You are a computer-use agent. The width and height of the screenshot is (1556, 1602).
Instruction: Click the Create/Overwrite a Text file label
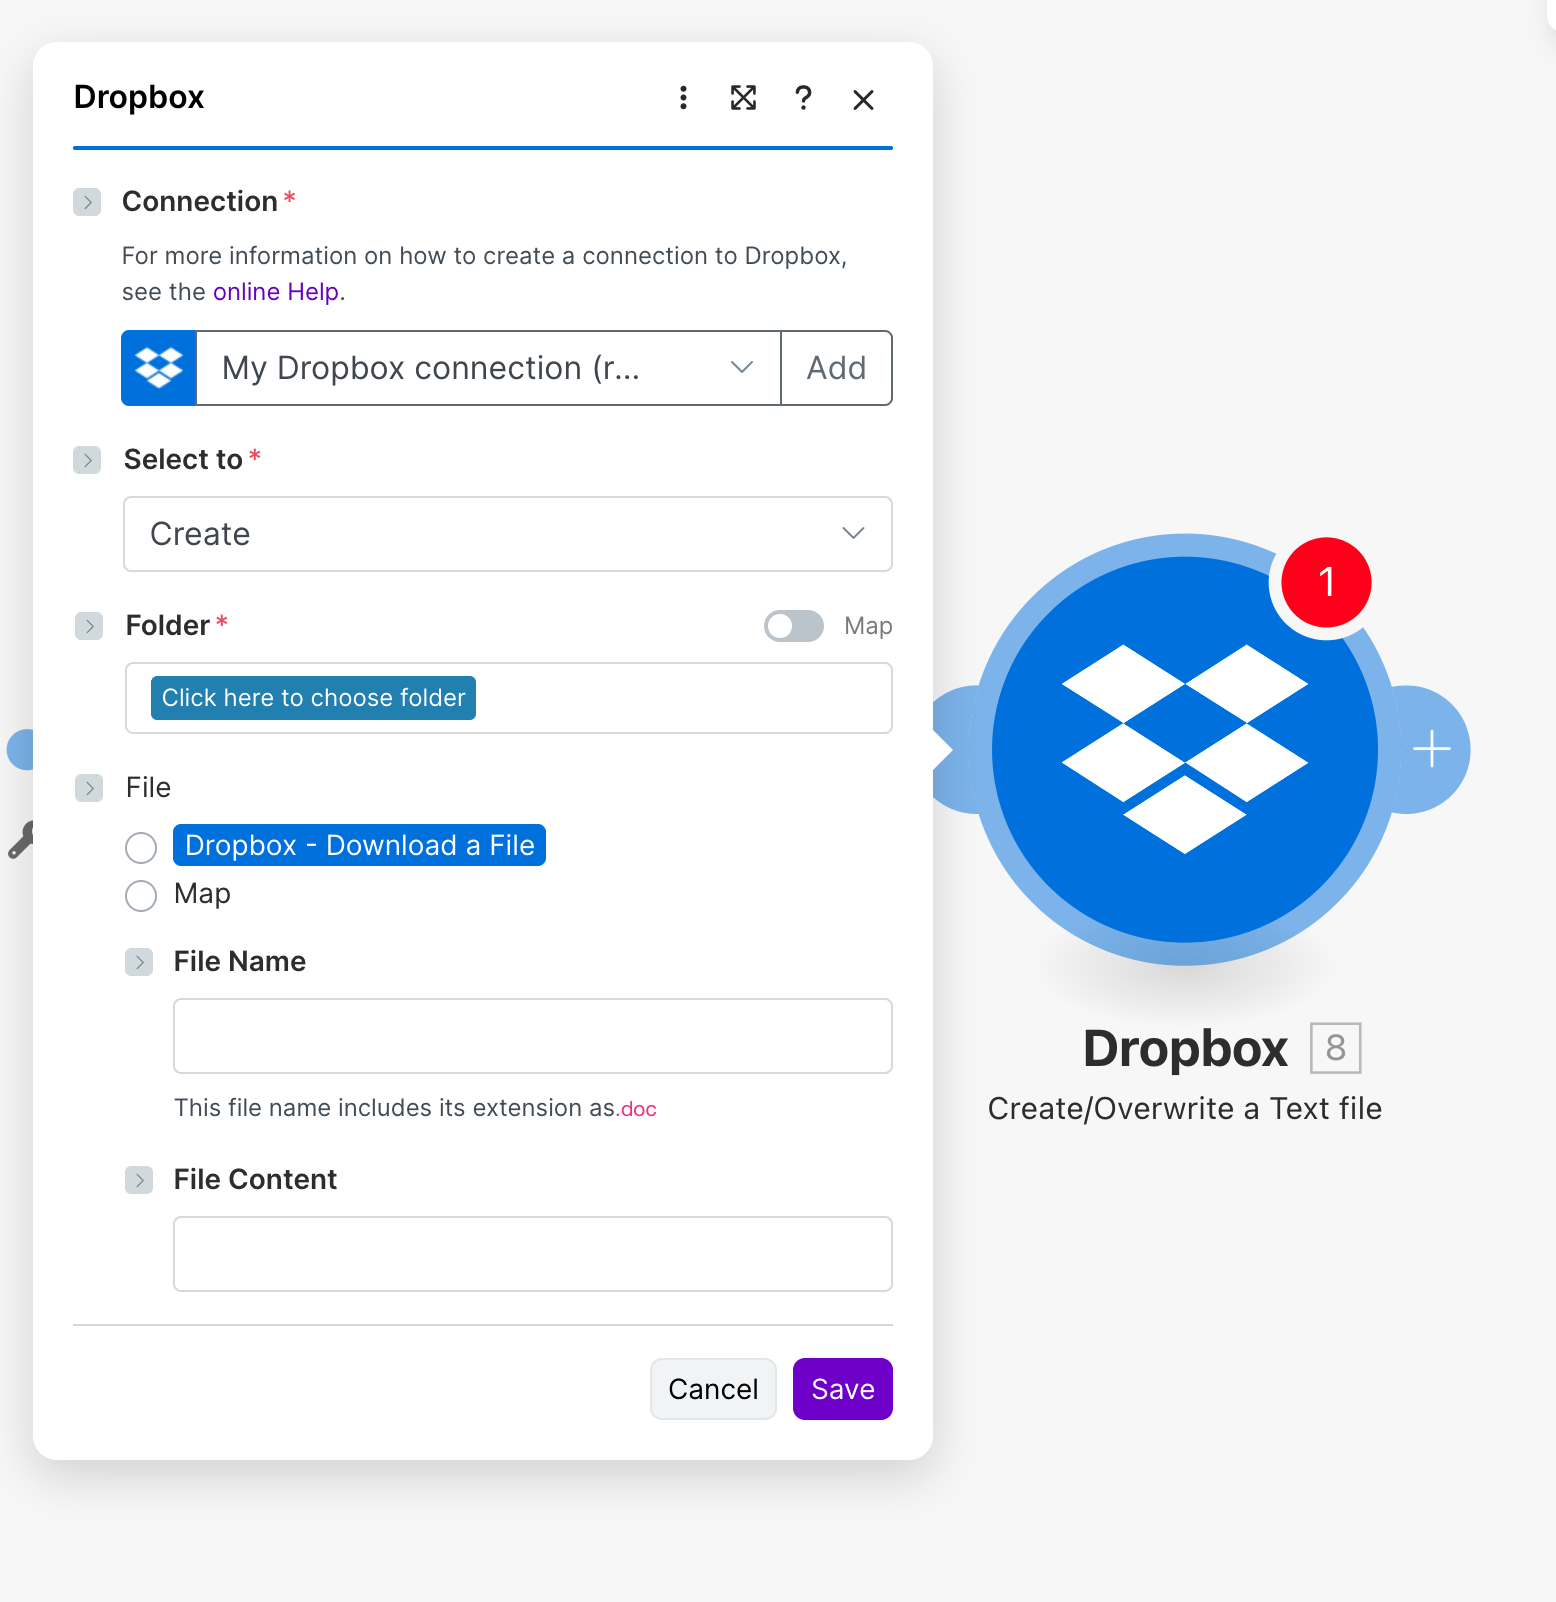(1185, 1109)
